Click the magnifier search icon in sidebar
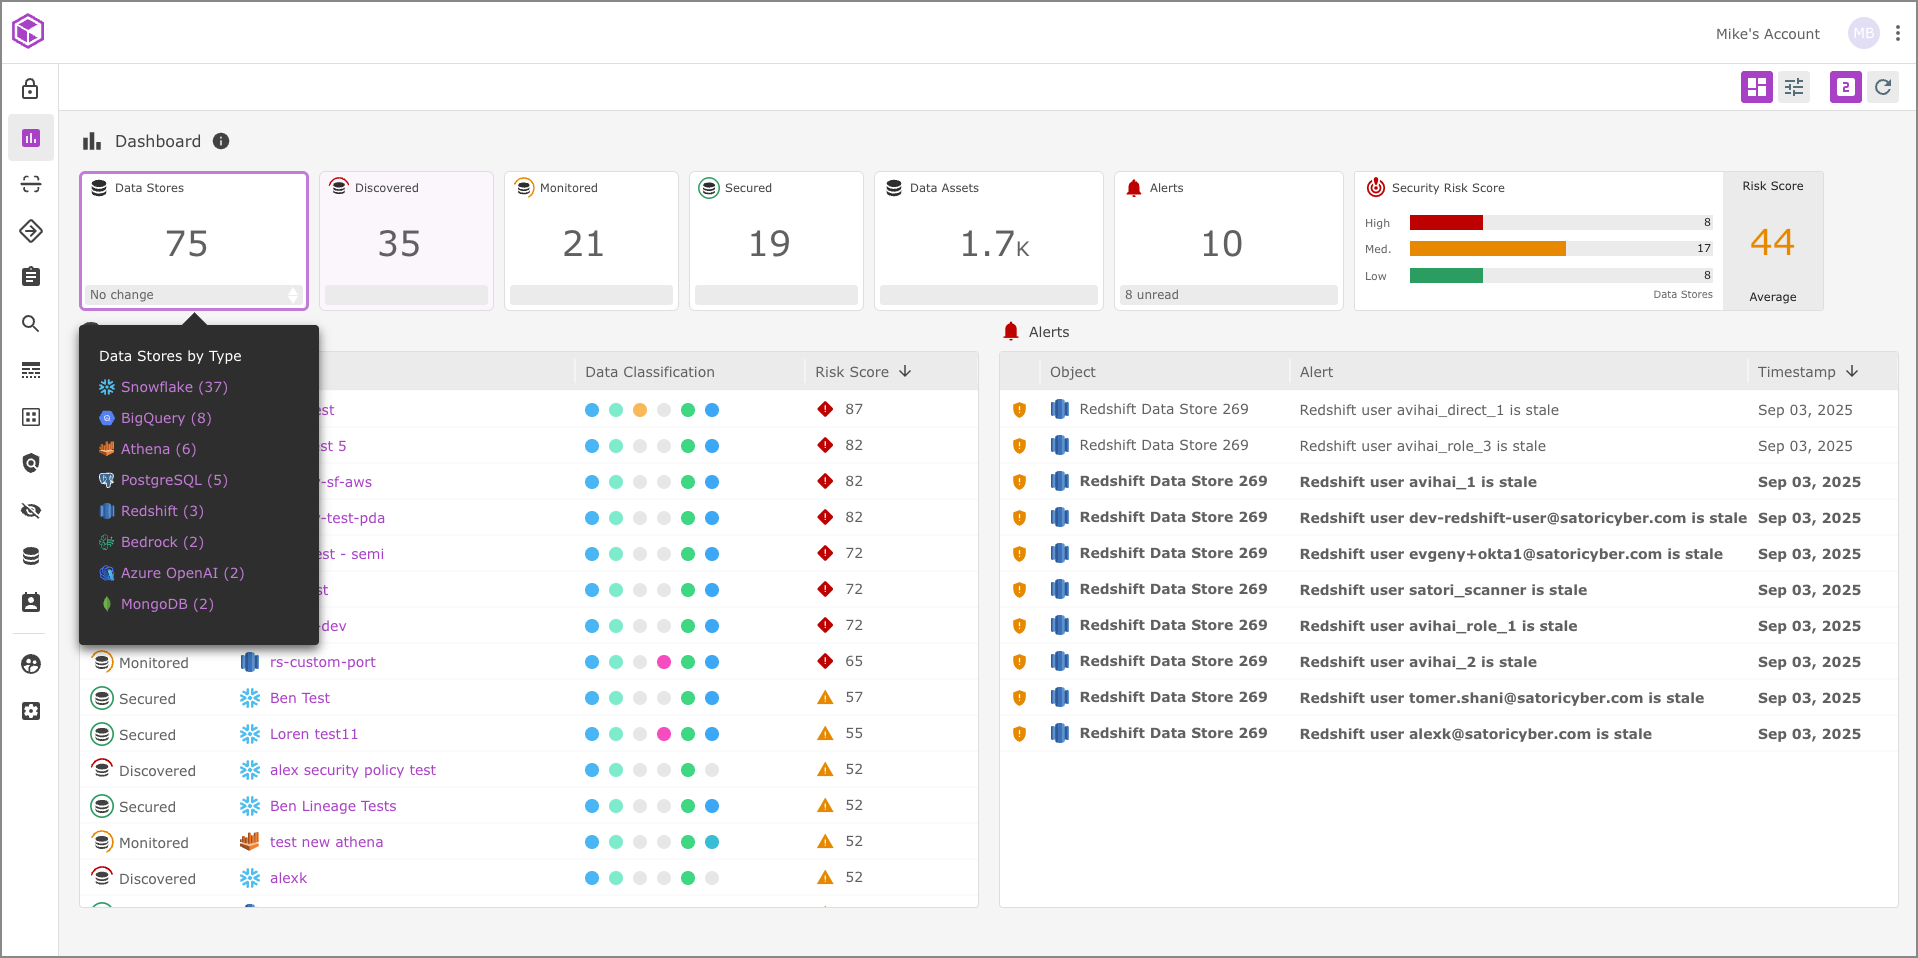The image size is (1918, 958). click(x=31, y=324)
